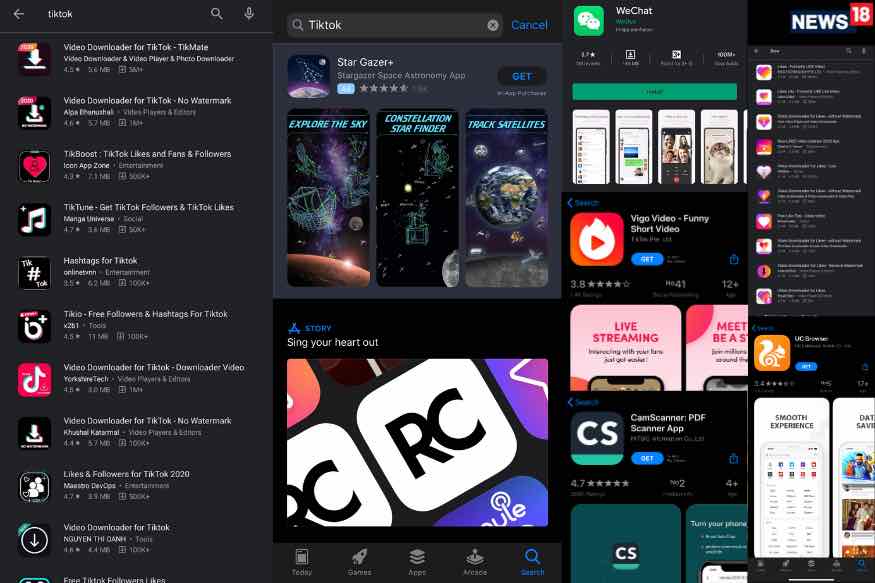Go back to Search from CamScanner page
This screenshot has height=583, width=875.
(x=583, y=402)
